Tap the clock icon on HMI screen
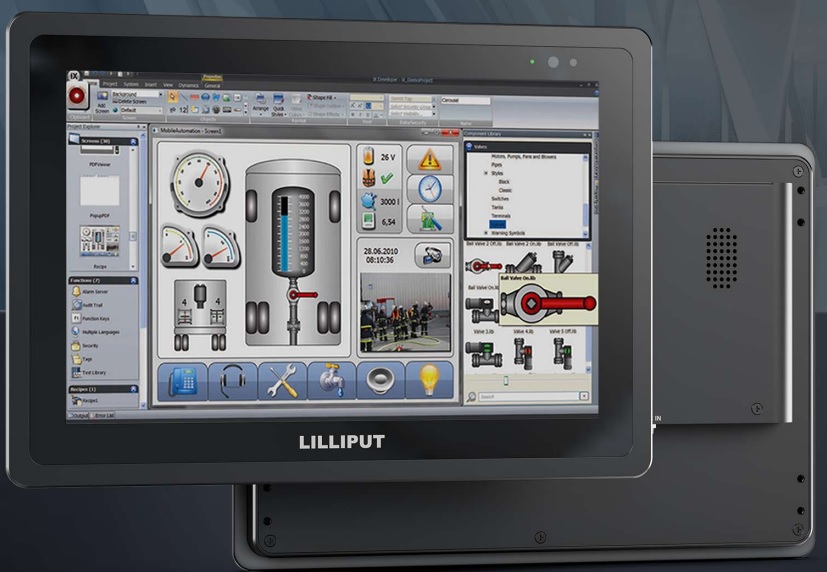827x572 pixels. 429,189
